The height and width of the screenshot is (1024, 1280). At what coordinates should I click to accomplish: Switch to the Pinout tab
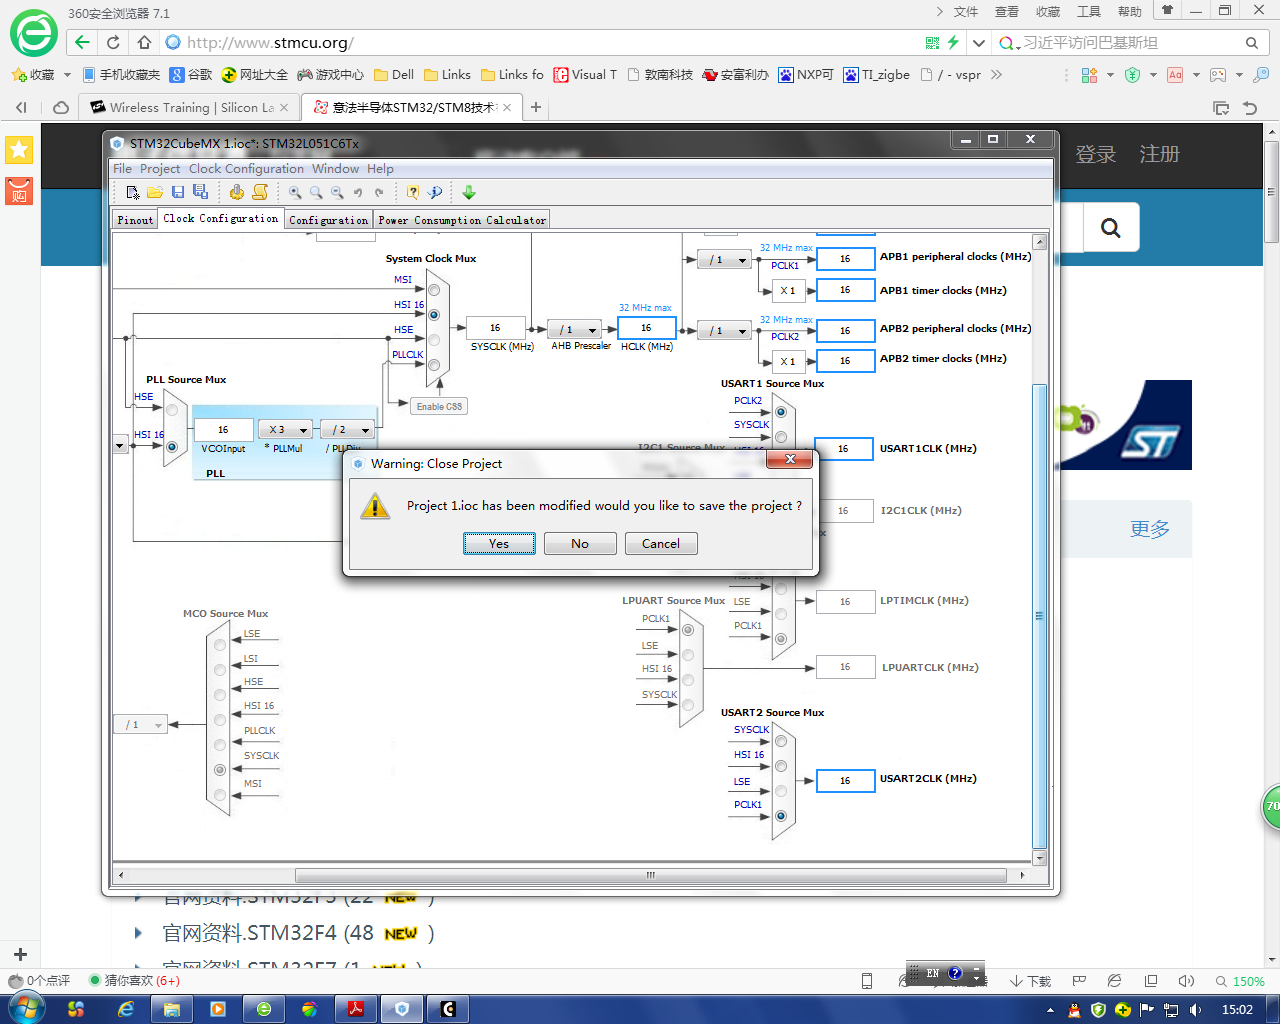point(135,220)
